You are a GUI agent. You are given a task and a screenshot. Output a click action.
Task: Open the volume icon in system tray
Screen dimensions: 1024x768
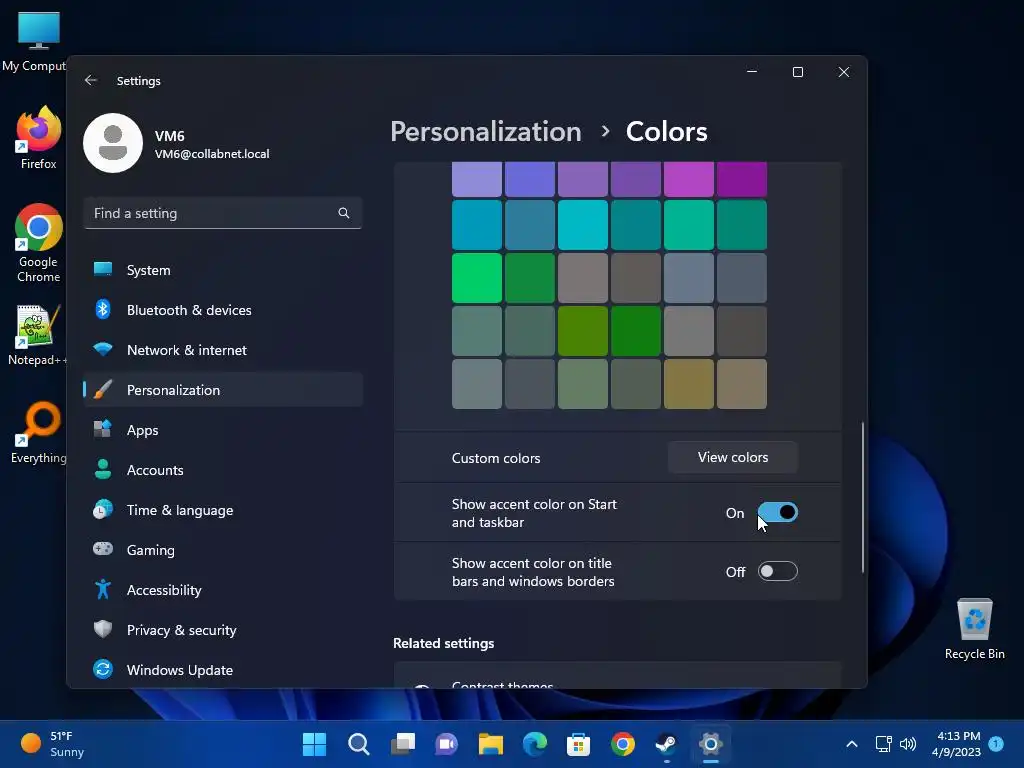[x=908, y=744]
